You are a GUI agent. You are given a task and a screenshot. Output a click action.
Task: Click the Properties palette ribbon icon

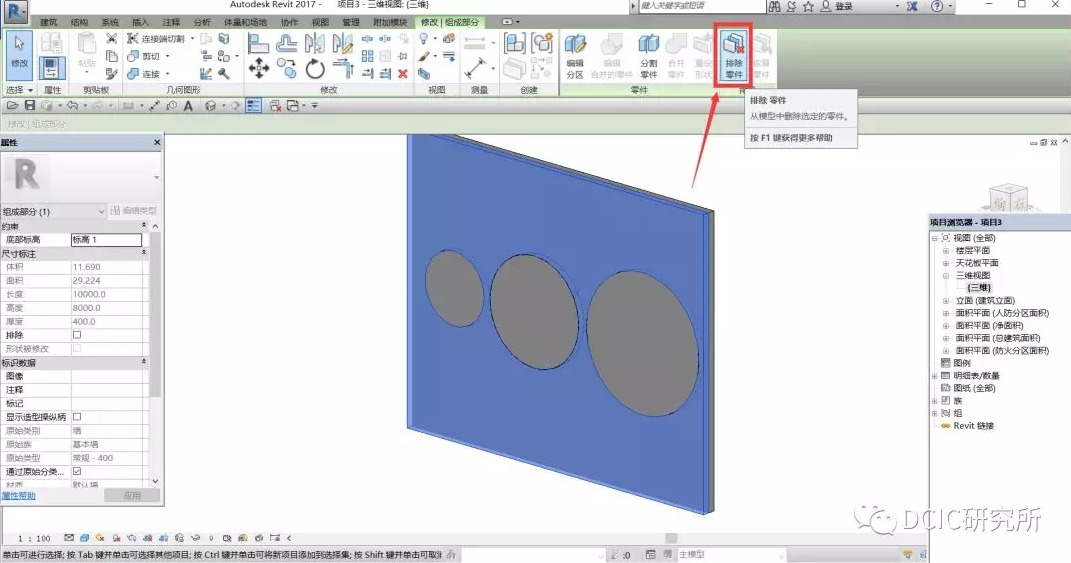coord(52,68)
